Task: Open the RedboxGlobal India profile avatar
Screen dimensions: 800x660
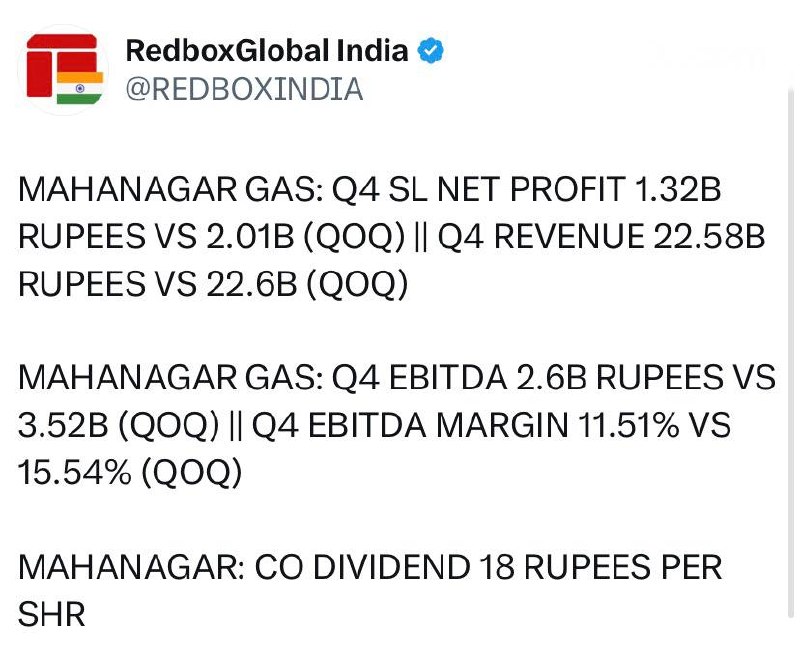Action: (x=63, y=69)
